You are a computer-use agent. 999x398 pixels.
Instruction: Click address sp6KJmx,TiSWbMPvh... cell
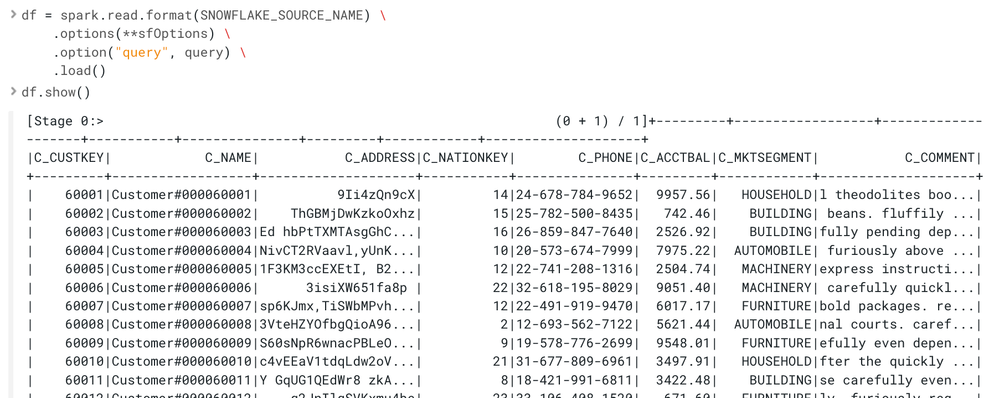[338, 306]
